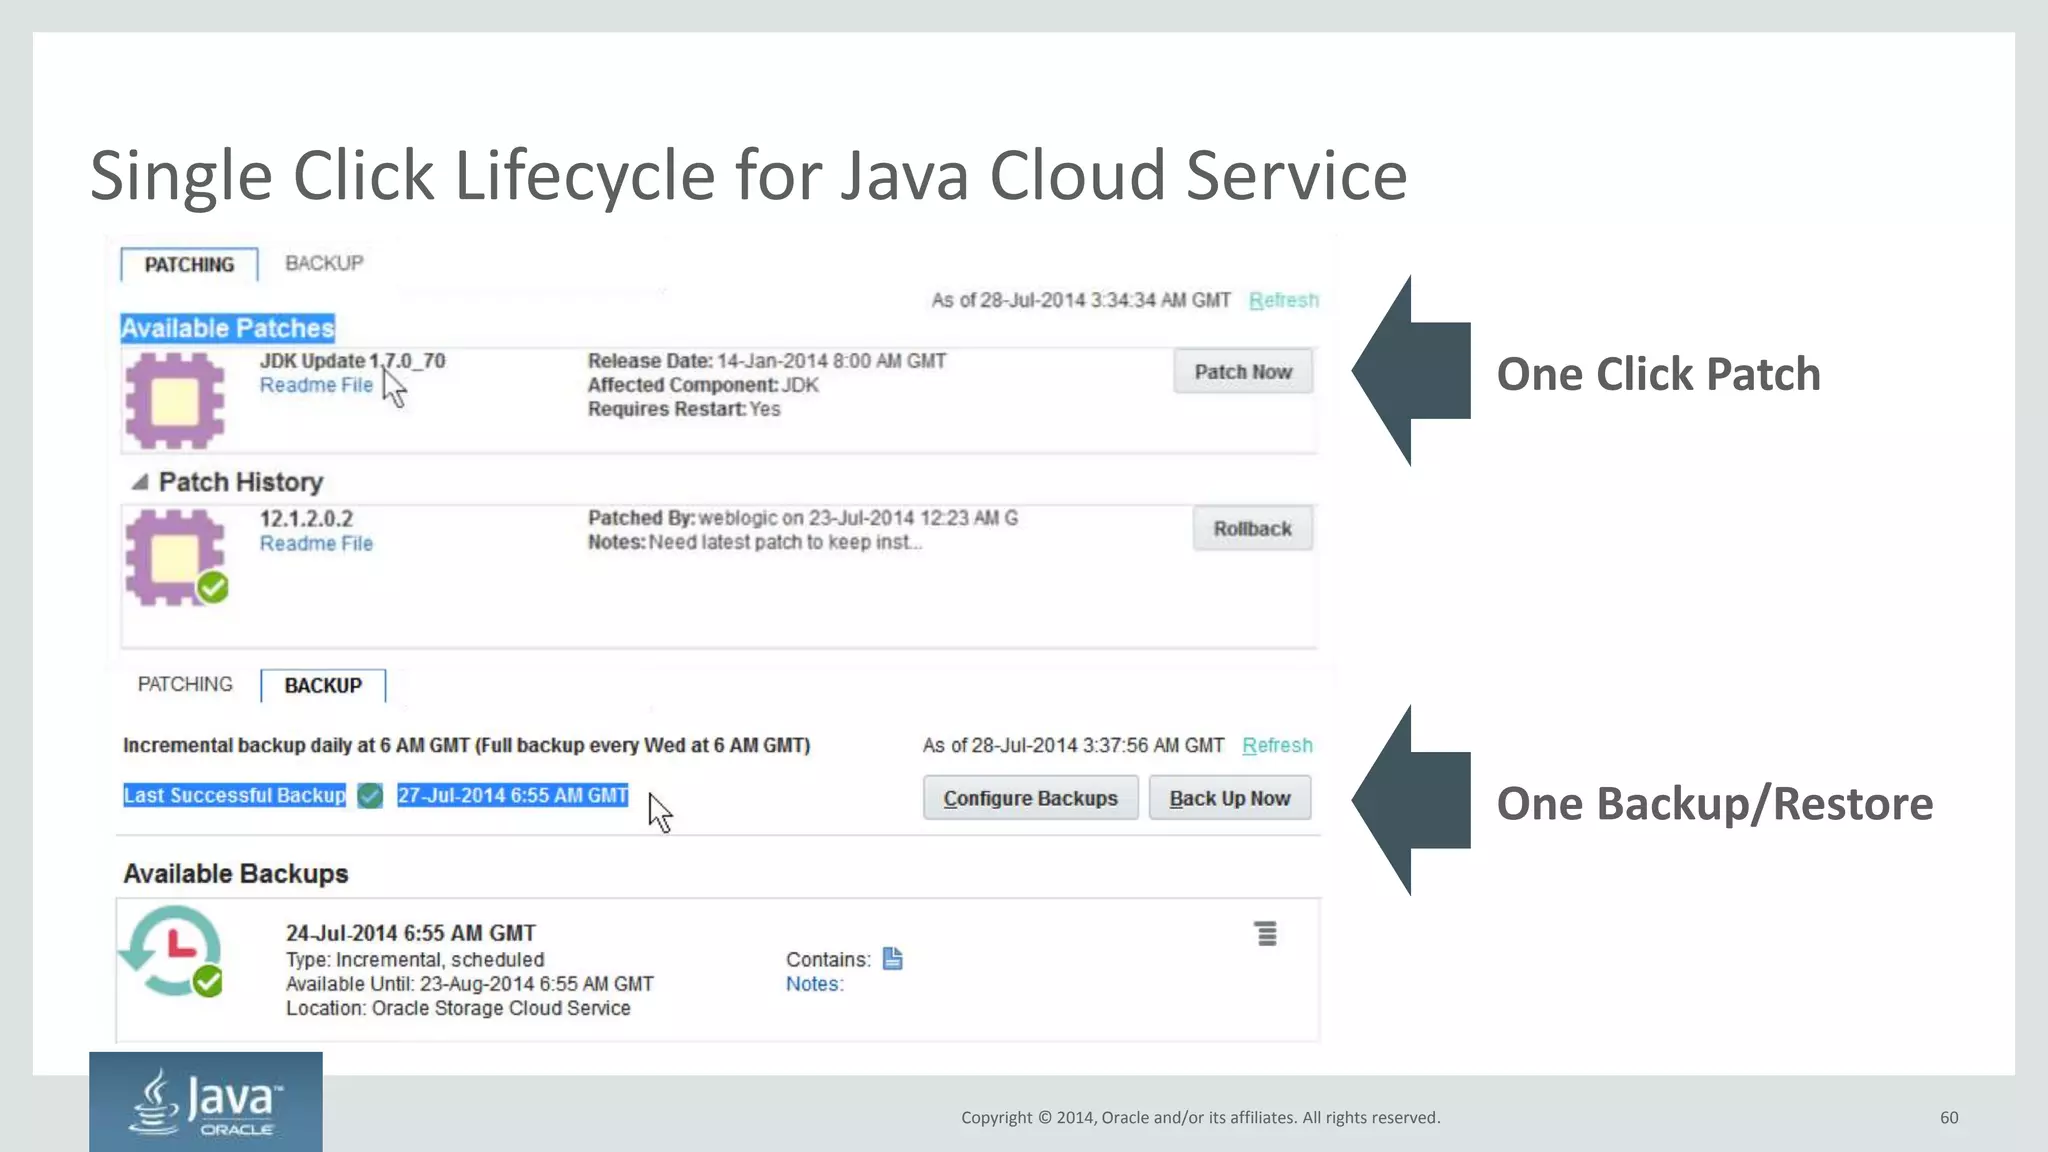Viewport: 2048px width, 1152px height.
Task: Click Patched By: weblogic line
Action: pos(803,518)
